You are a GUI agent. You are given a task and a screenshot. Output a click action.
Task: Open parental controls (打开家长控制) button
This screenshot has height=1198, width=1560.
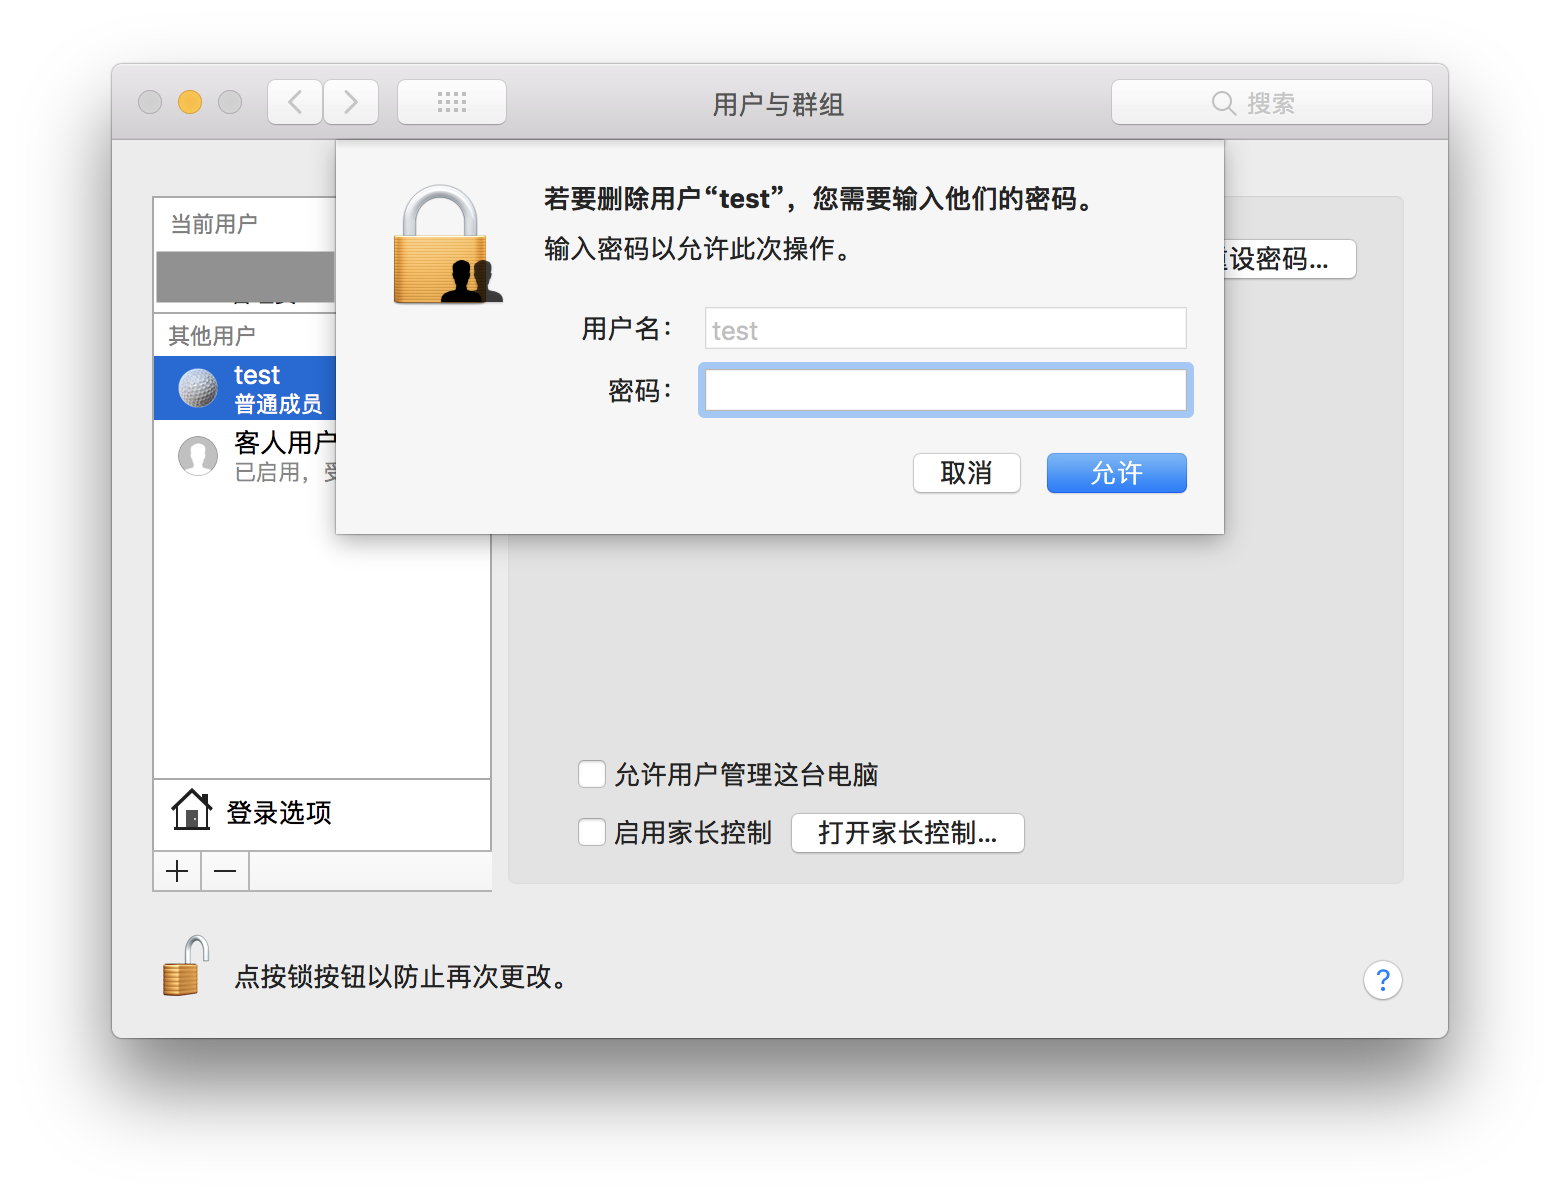pos(907,833)
